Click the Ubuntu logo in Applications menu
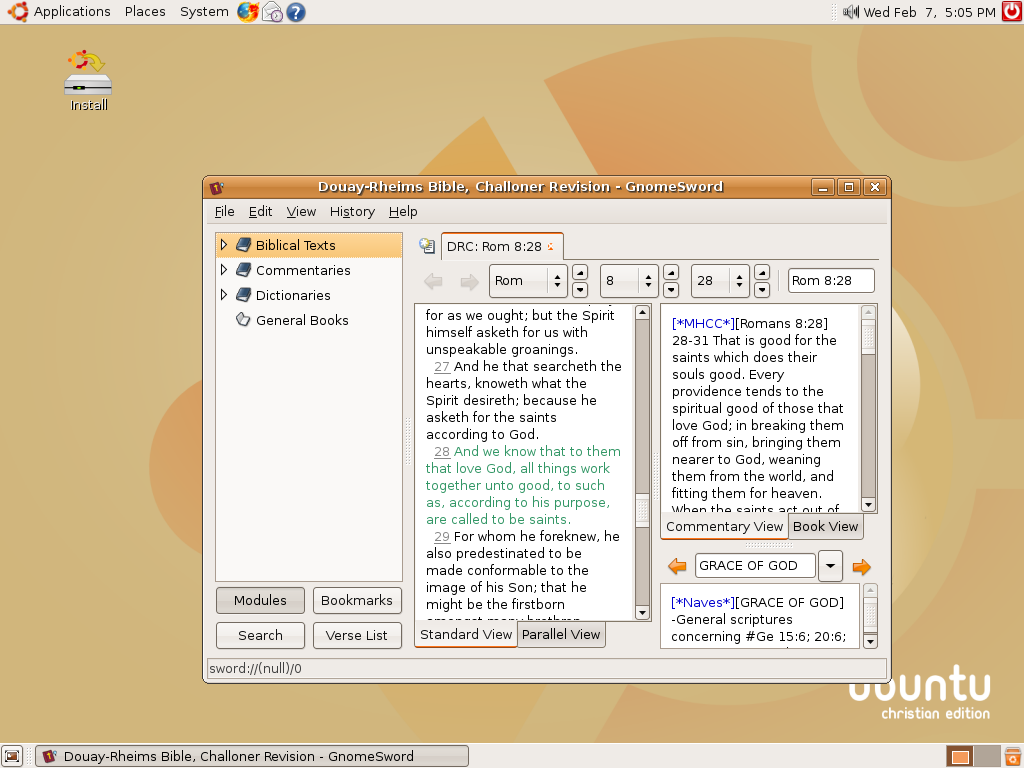Image resolution: width=1024 pixels, height=768 pixels. tap(17, 12)
